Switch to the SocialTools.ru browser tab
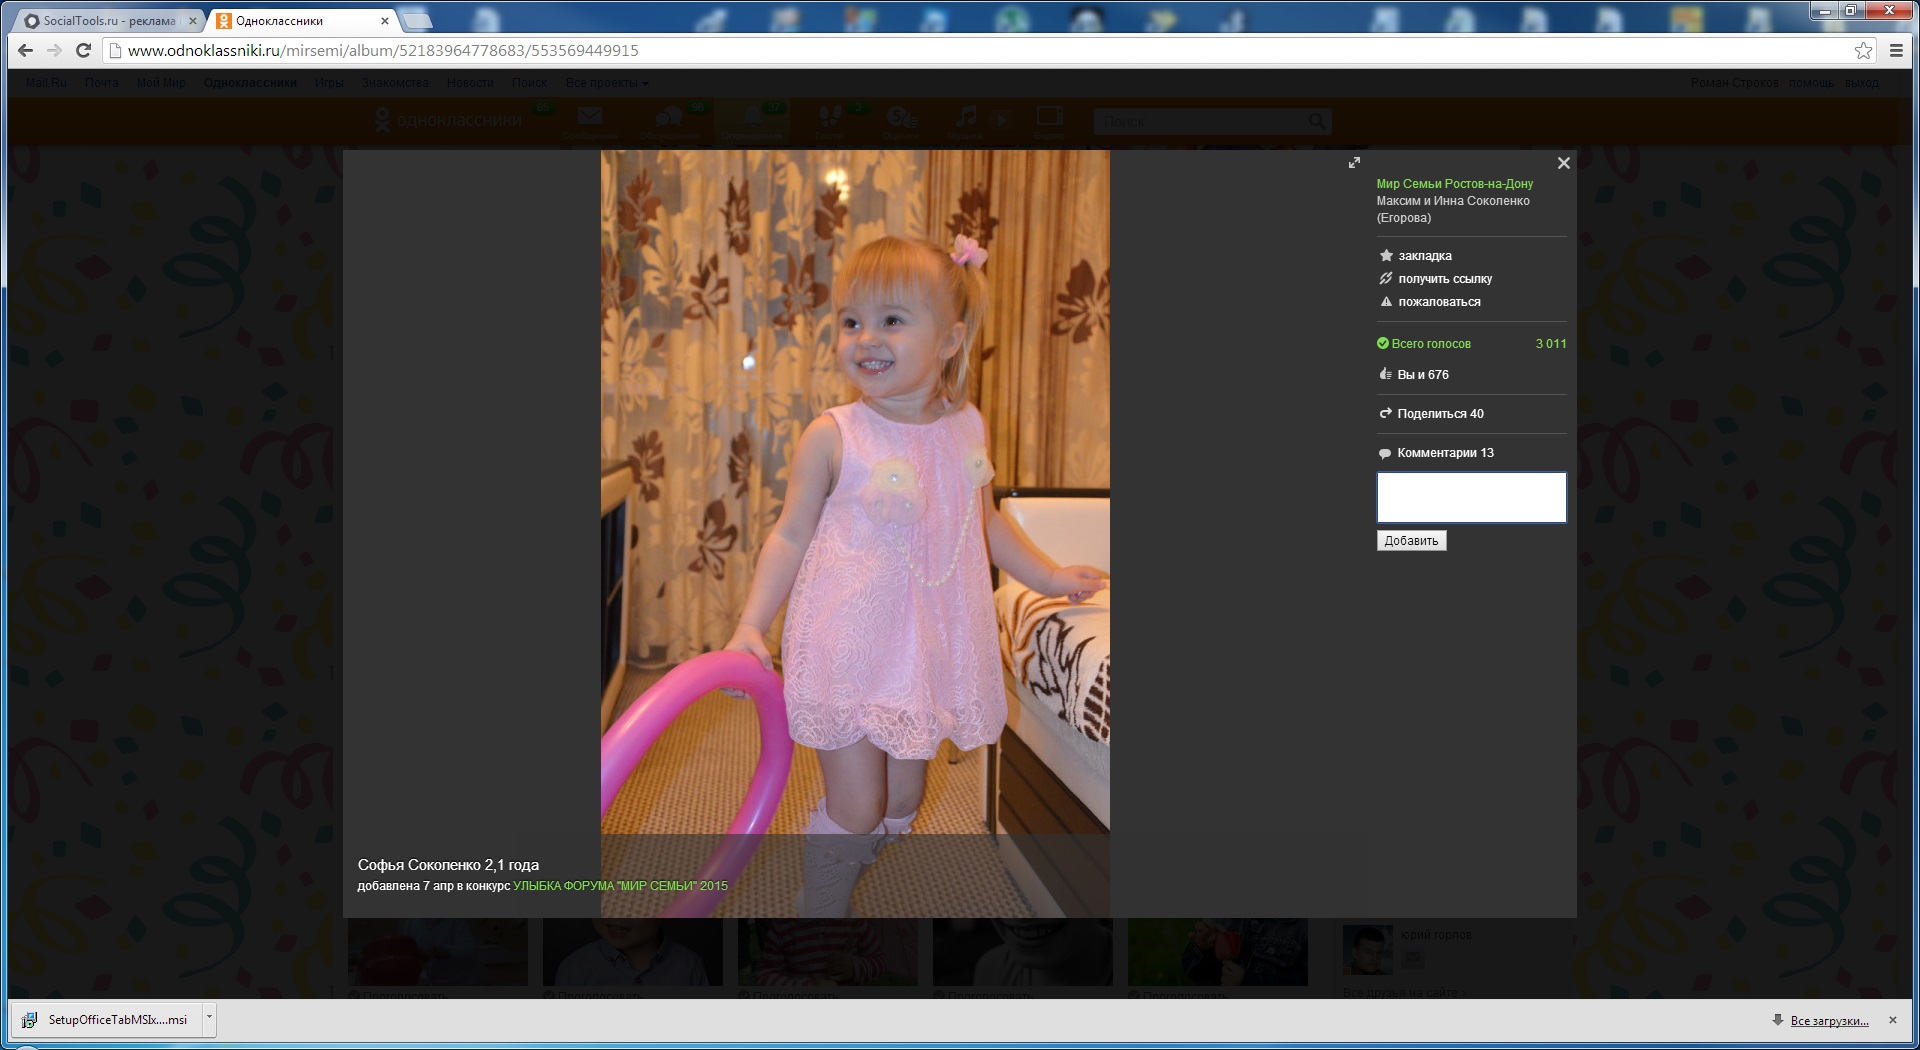This screenshot has width=1920, height=1050. tap(108, 20)
